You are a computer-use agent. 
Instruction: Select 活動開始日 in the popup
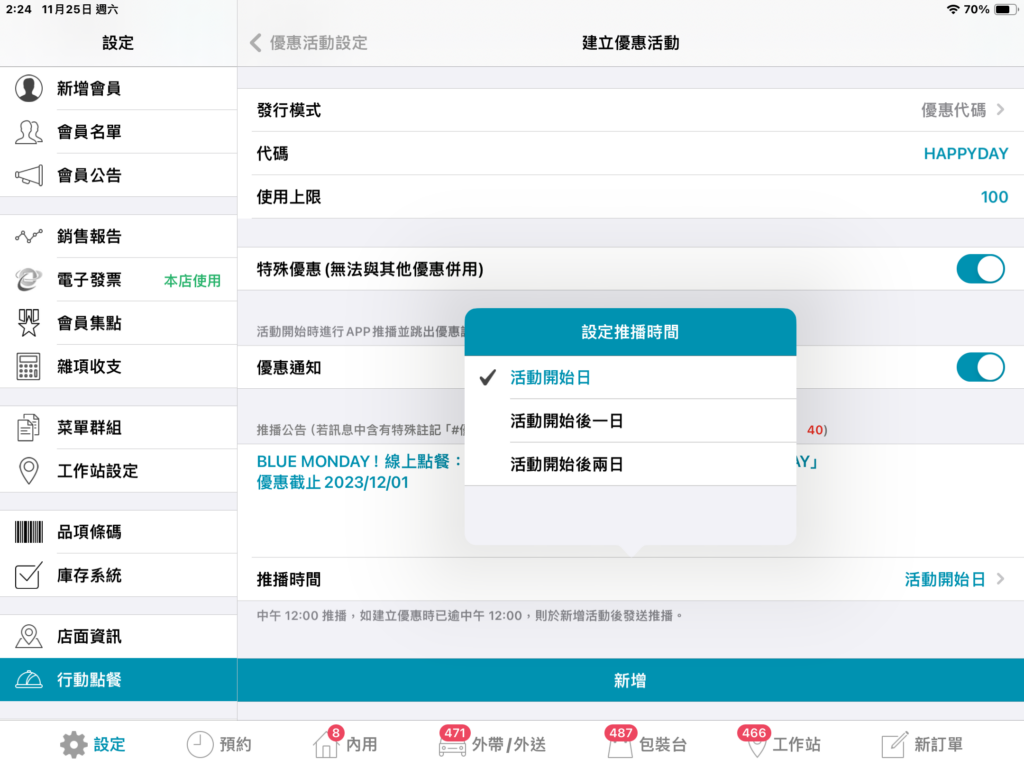630,377
